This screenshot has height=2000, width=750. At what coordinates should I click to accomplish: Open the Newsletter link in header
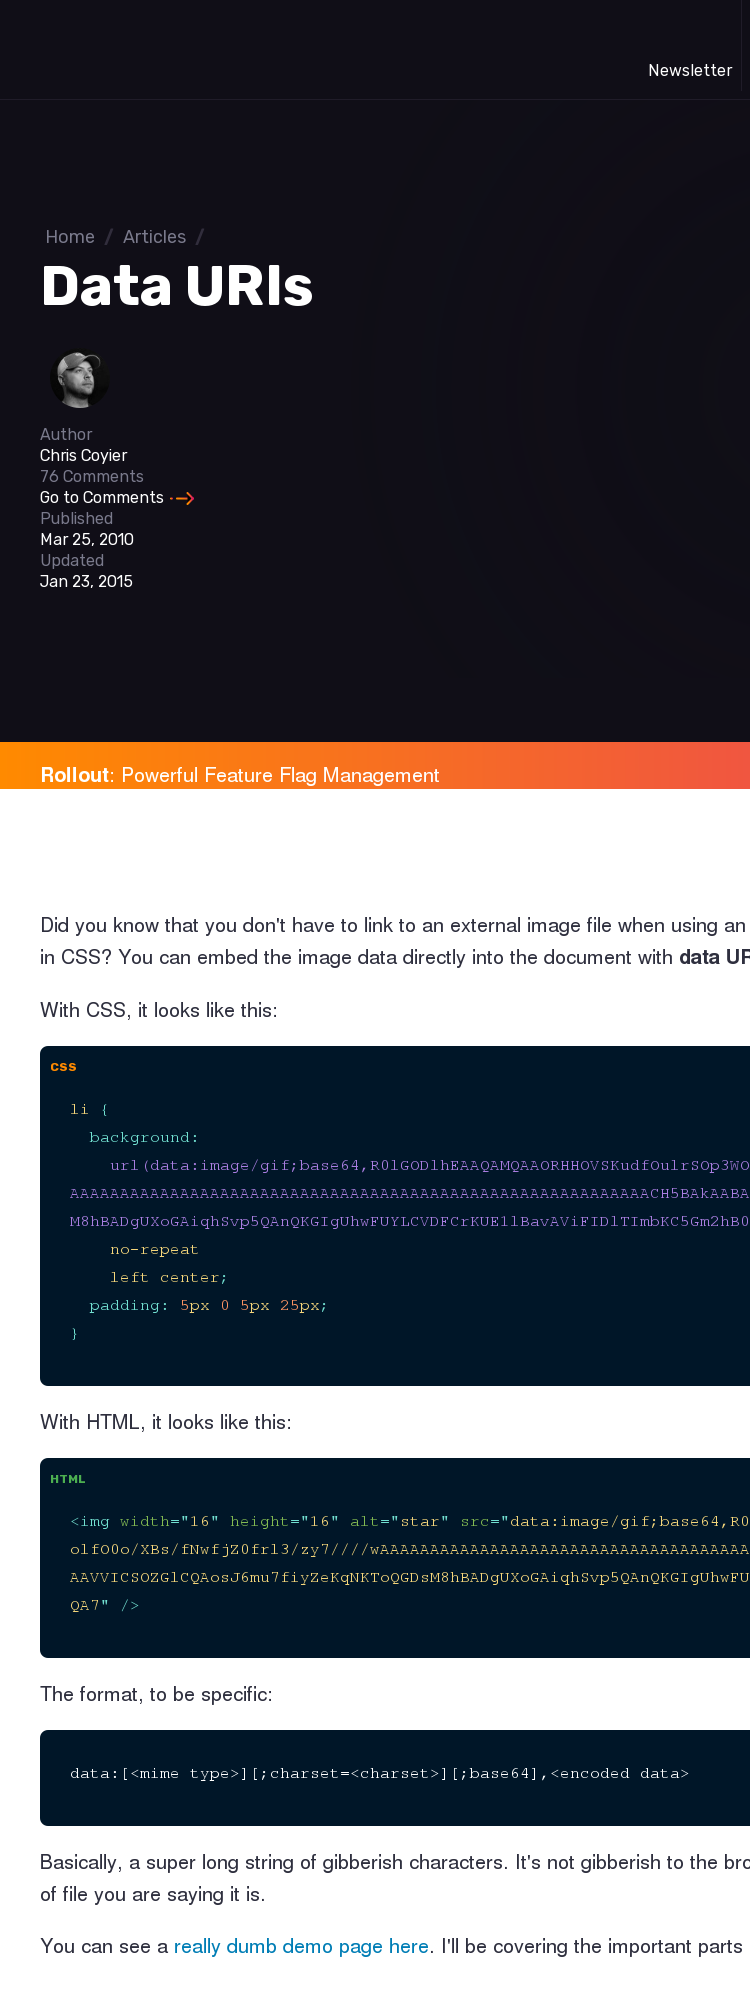pos(690,70)
